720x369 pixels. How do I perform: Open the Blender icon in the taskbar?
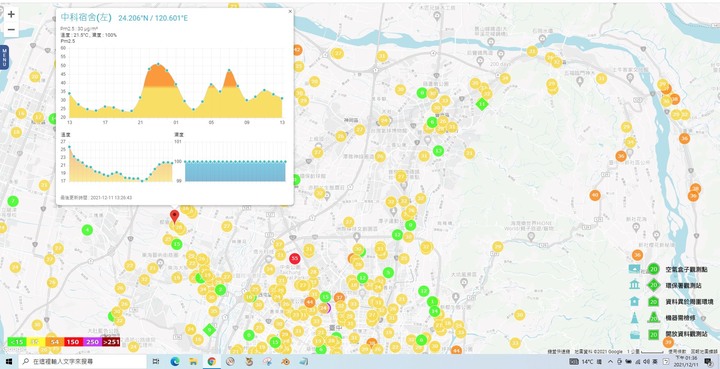click(x=286, y=362)
